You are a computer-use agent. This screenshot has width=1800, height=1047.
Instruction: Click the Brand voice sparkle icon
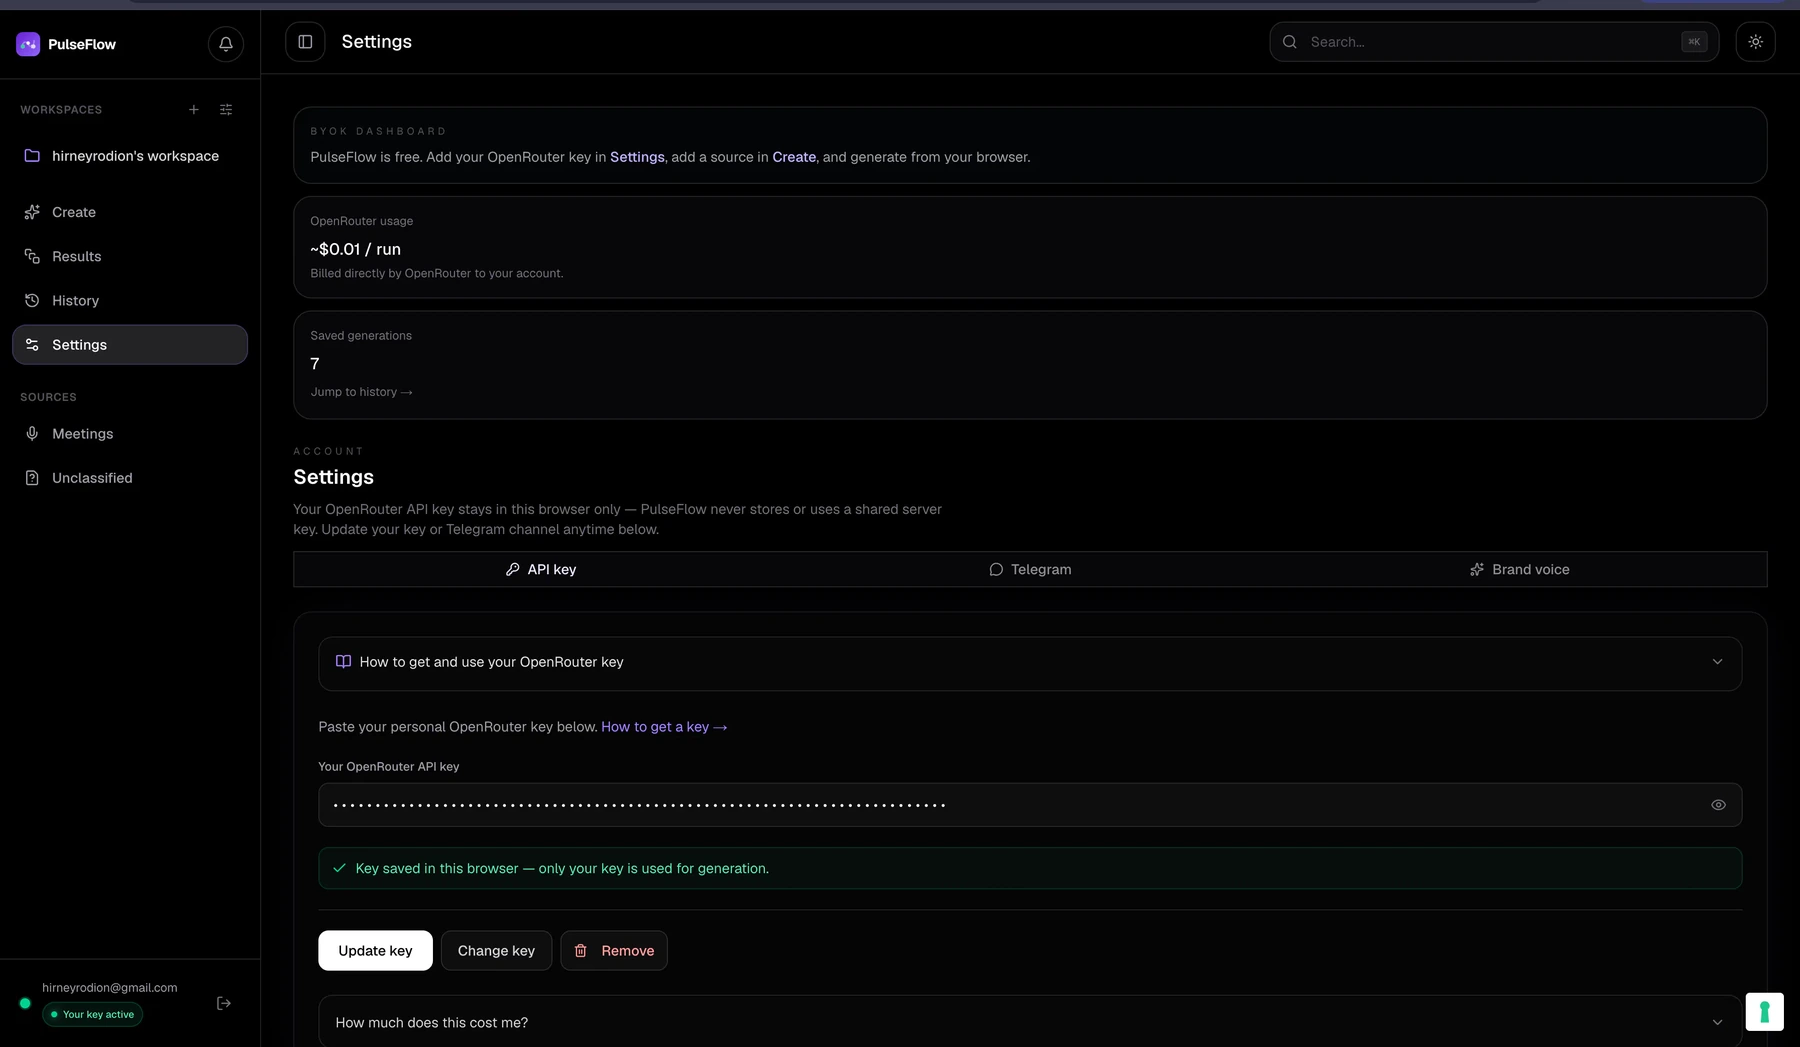tap(1477, 569)
